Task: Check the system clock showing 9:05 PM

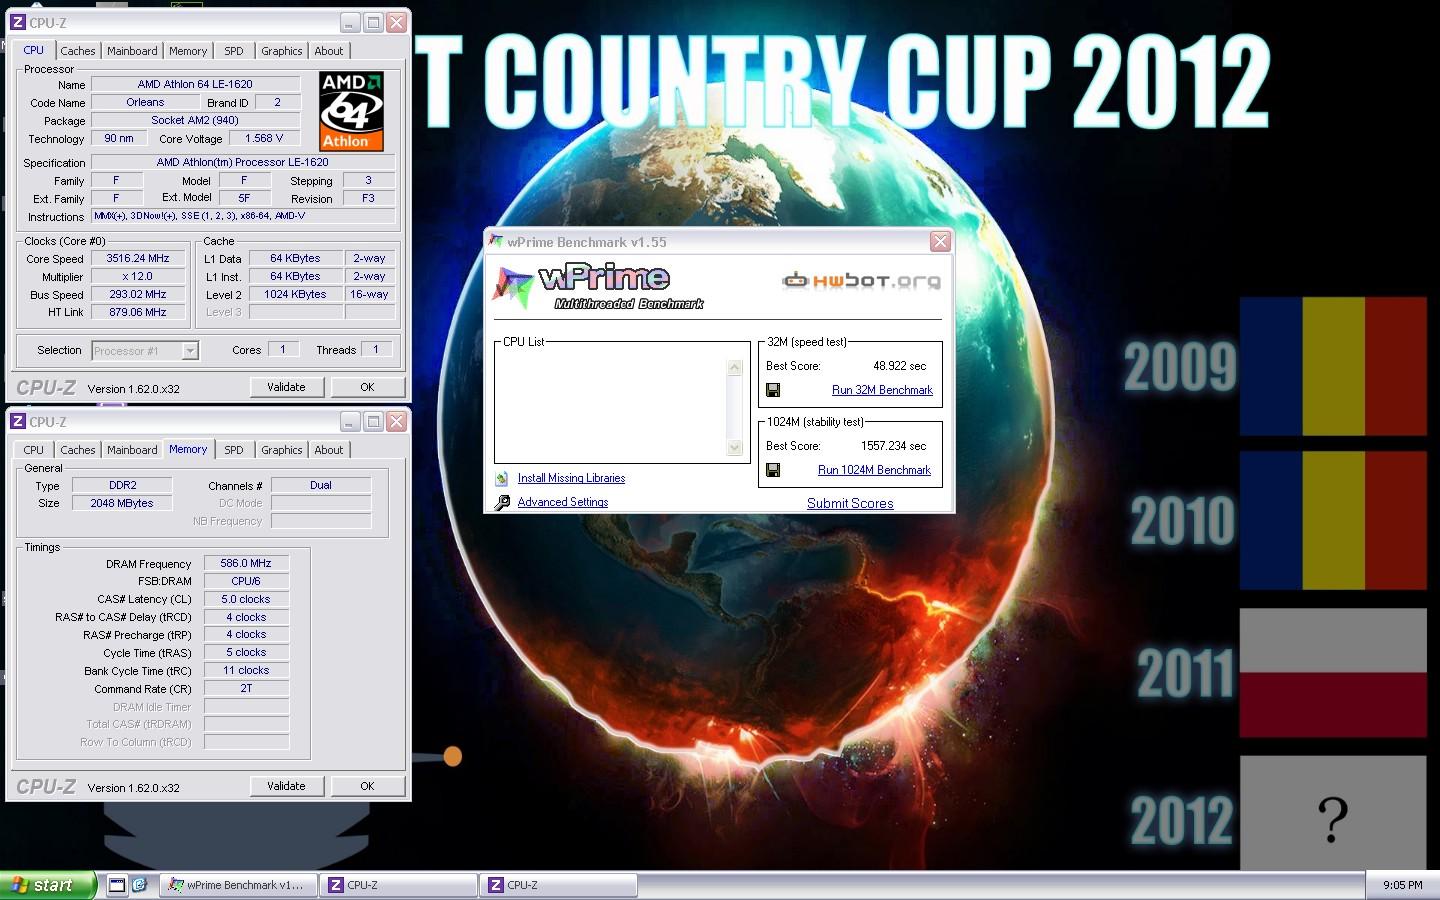Action: pyautogui.click(x=1402, y=885)
